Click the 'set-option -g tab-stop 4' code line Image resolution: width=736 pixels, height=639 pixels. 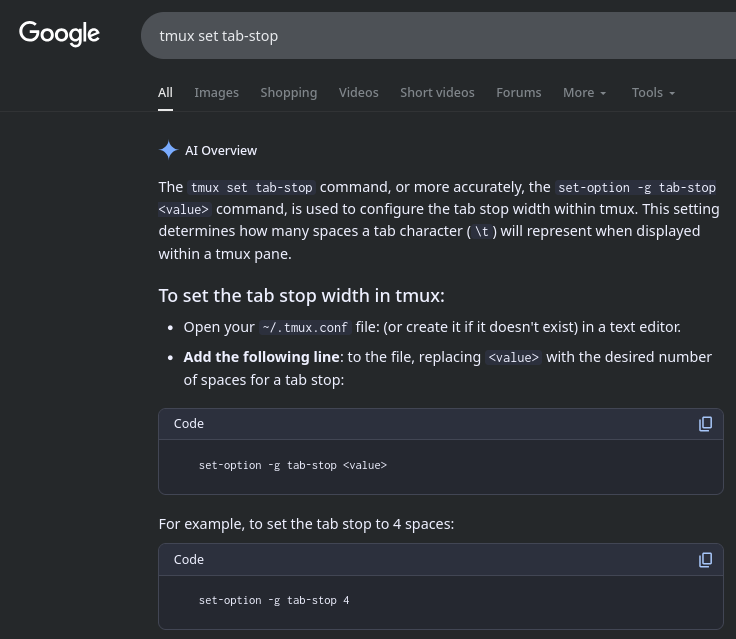pos(274,601)
